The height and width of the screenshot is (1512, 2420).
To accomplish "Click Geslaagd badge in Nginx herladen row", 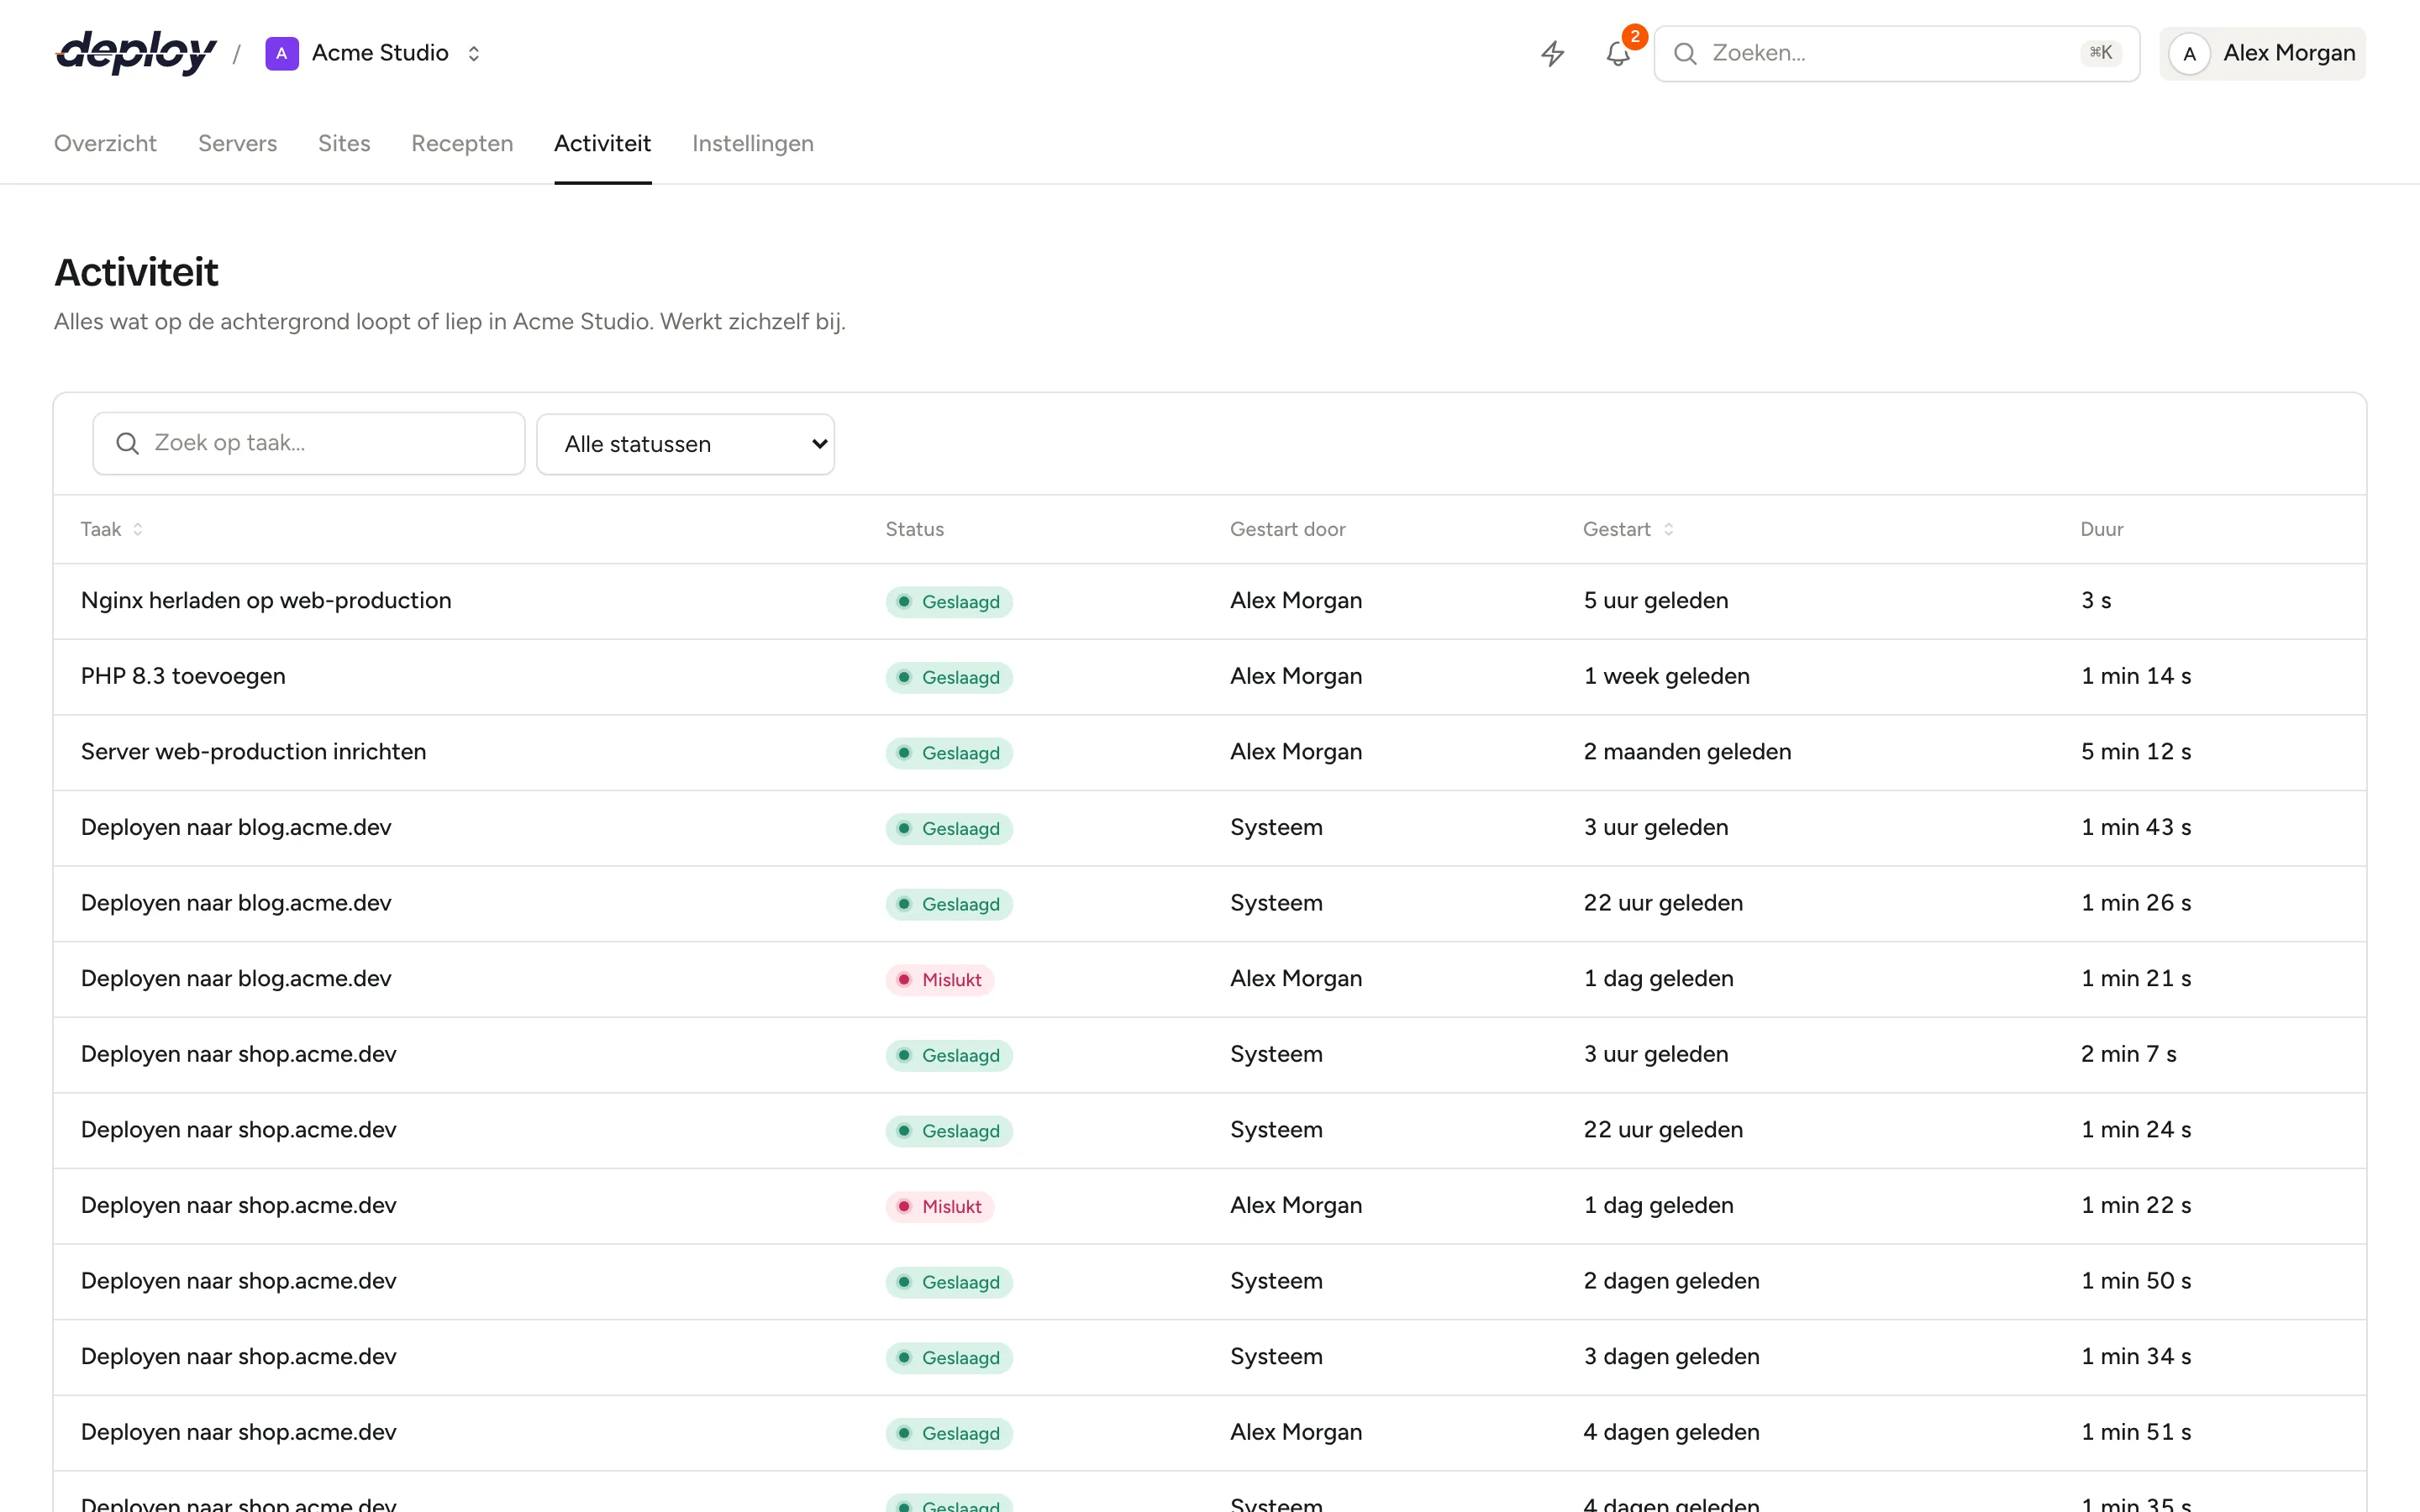I will tap(949, 601).
